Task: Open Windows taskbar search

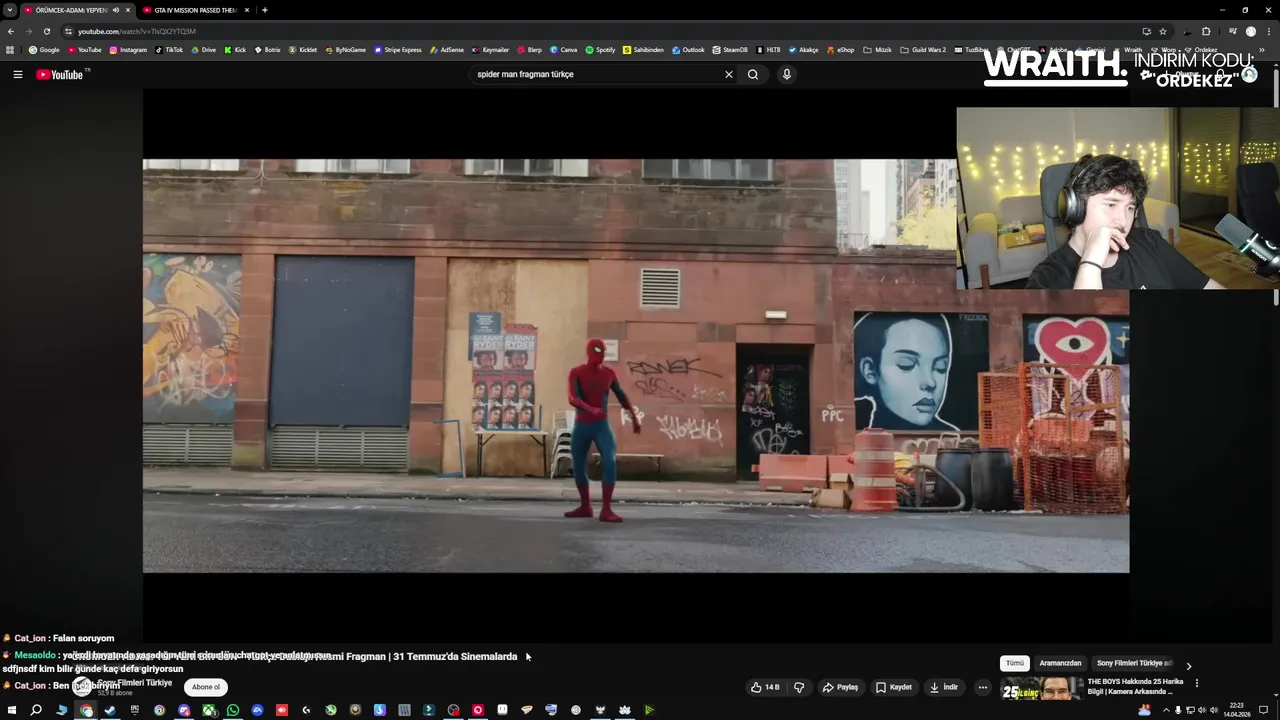Action: pos(36,710)
